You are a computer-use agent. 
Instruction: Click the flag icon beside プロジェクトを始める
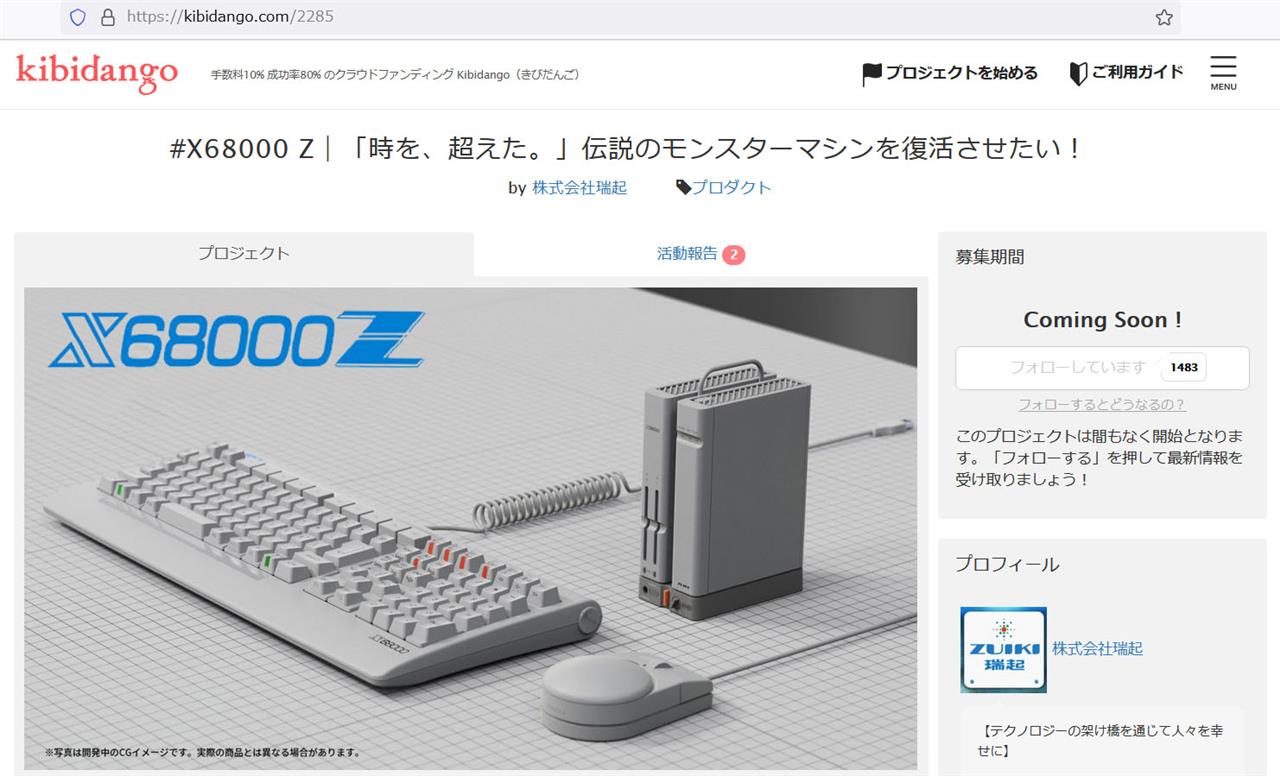click(872, 74)
